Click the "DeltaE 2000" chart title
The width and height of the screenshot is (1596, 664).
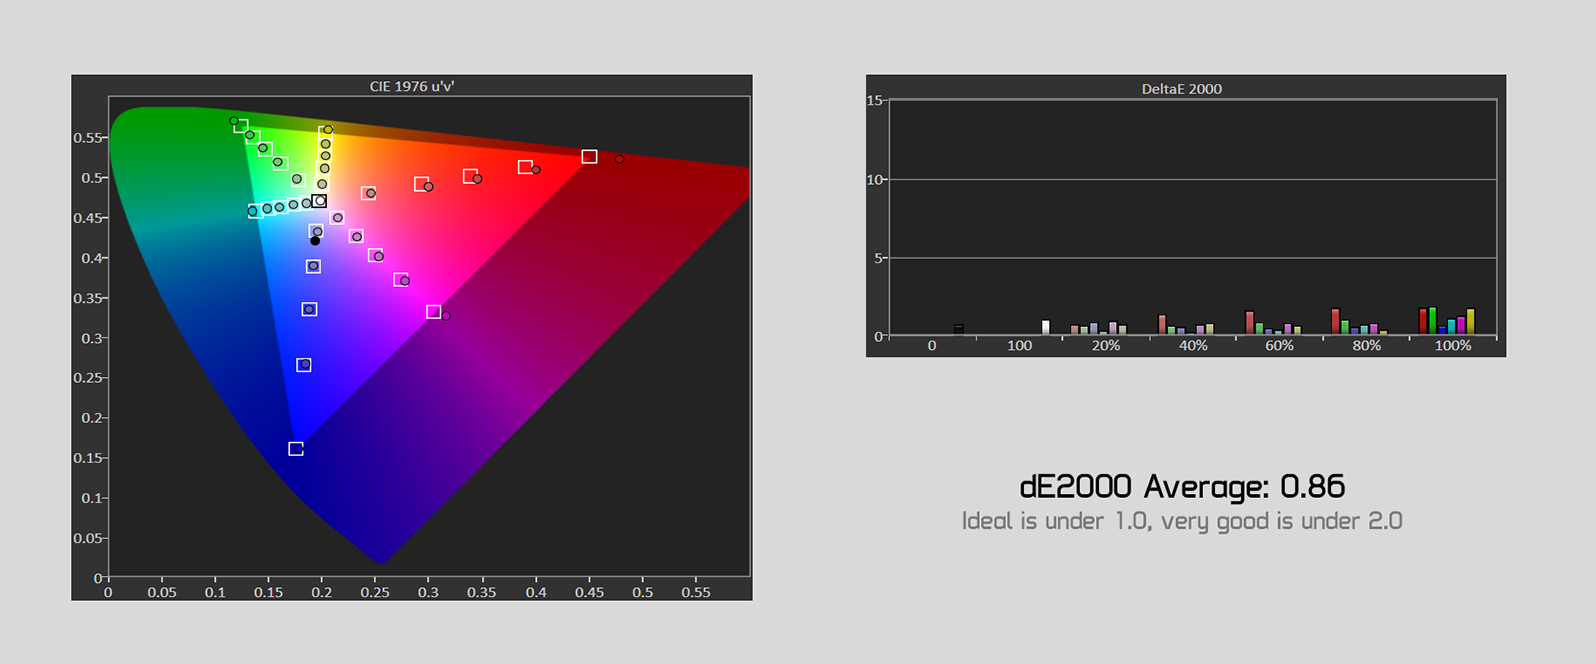(x=1182, y=89)
